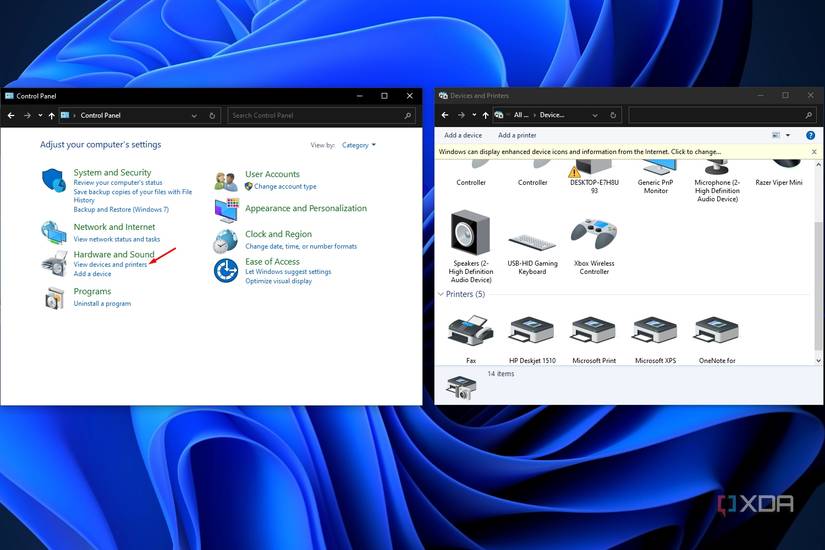Click the scroll down arrow in device list
825x550 pixels.
[818, 361]
